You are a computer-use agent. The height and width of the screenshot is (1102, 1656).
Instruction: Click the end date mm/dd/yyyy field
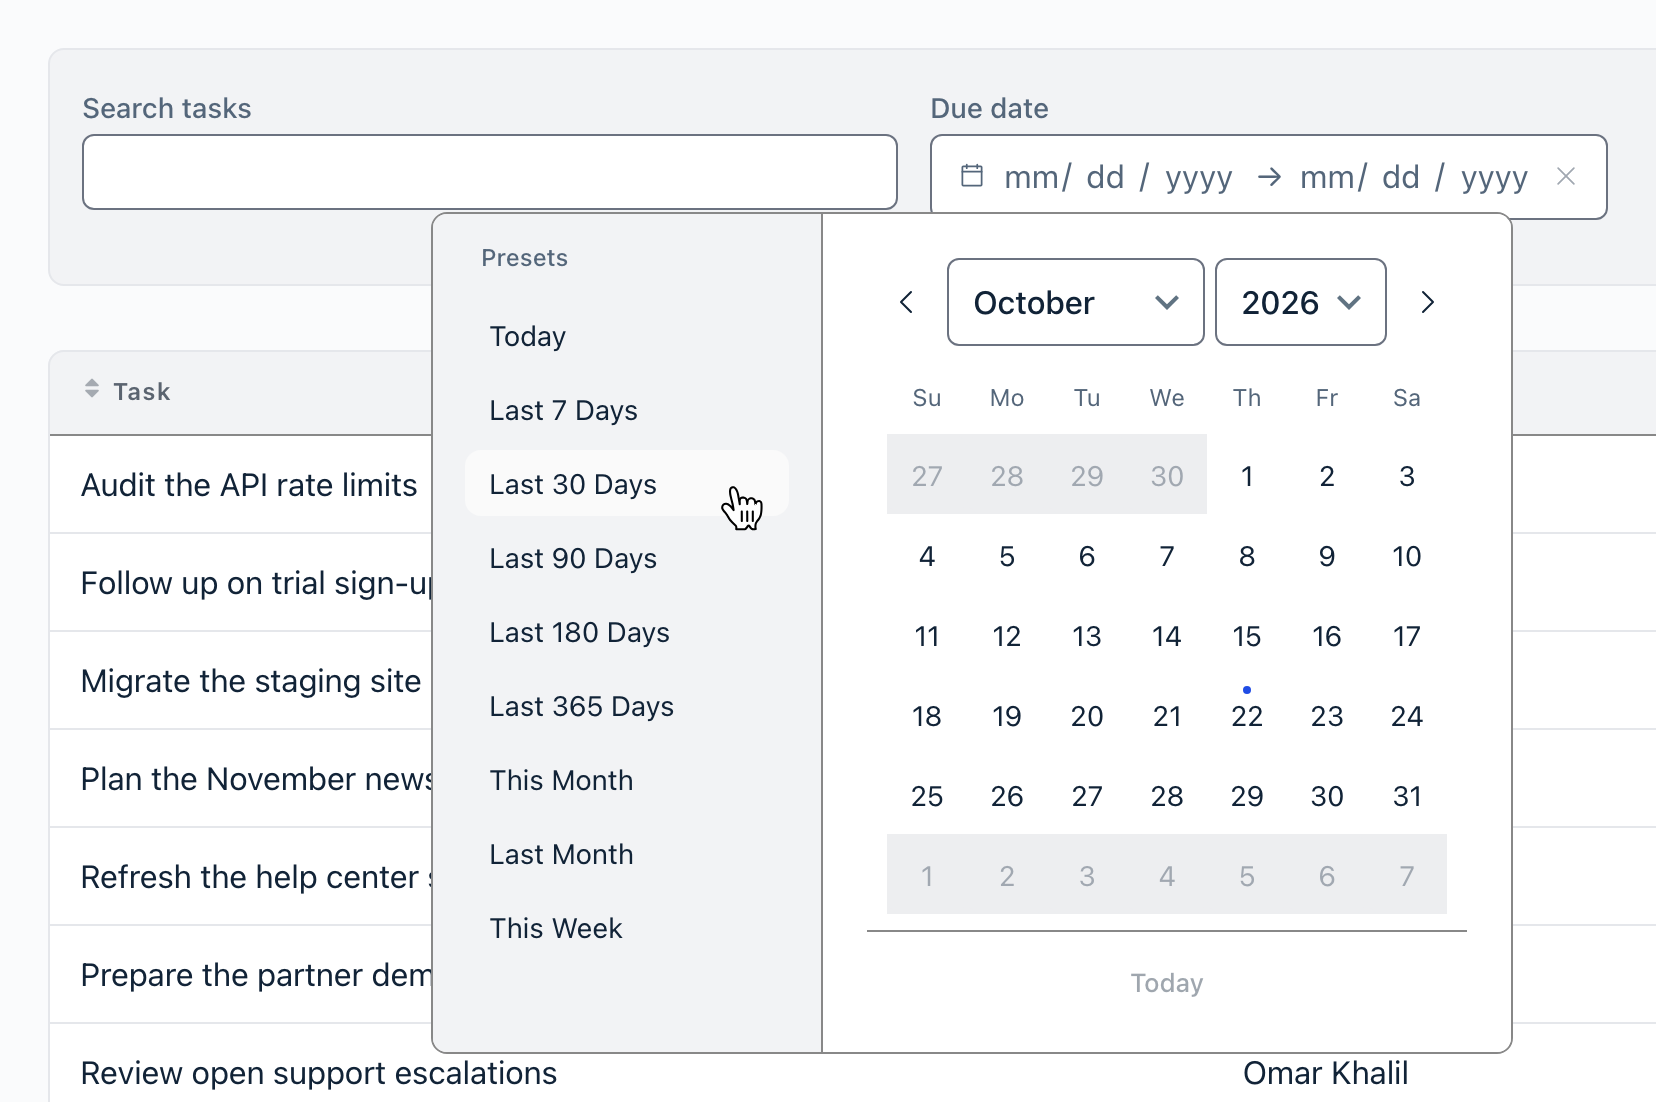1414,177
